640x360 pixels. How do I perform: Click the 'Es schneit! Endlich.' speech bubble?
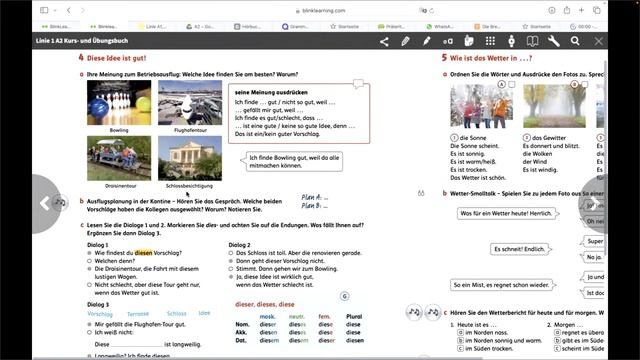pyautogui.click(x=520, y=249)
